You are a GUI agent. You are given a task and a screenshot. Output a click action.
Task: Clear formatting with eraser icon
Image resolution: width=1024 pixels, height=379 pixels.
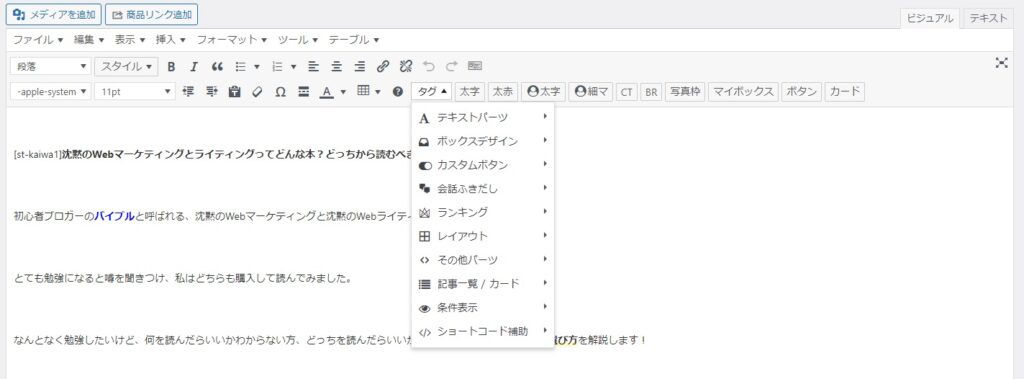tap(257, 92)
